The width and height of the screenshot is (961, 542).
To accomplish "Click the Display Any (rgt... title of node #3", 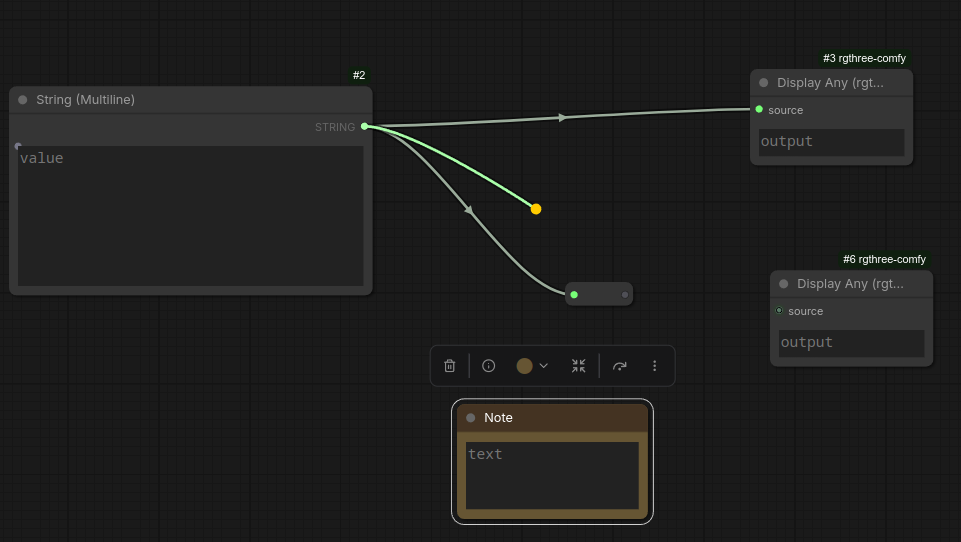I will pyautogui.click(x=830, y=83).
